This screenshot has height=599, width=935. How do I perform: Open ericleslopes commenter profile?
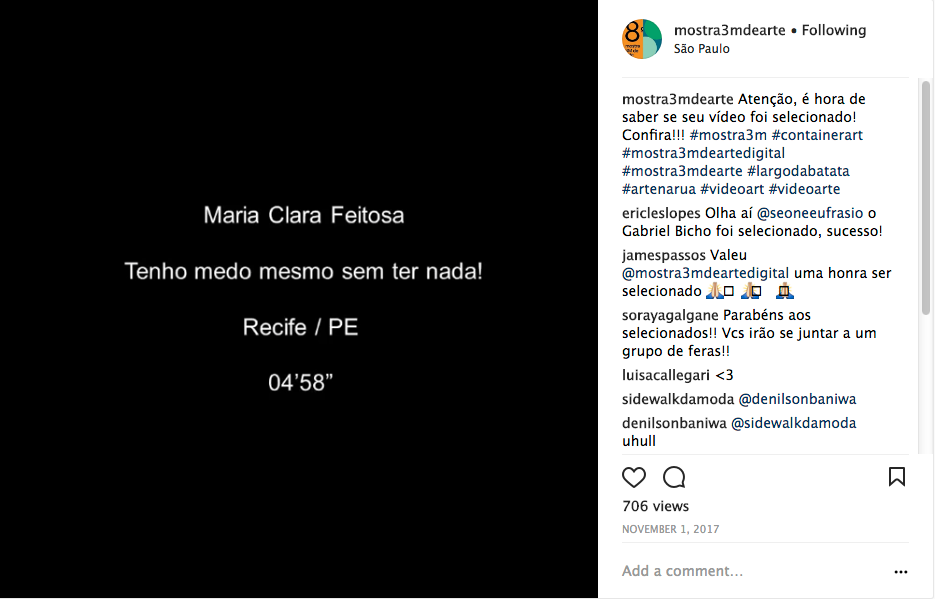[x=661, y=213]
